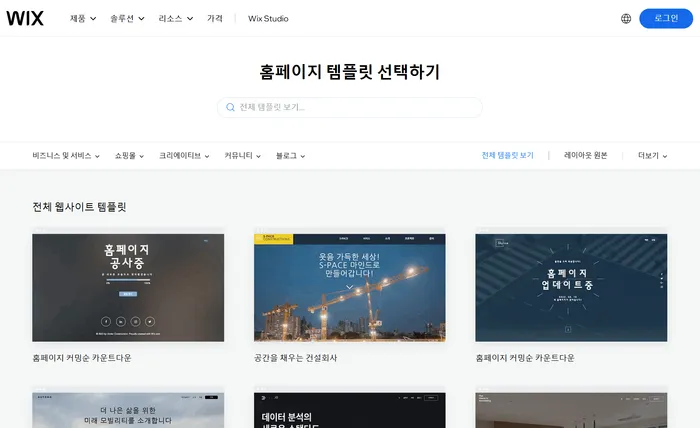
Task: Click the search magnifier icon
Action: pos(231,107)
